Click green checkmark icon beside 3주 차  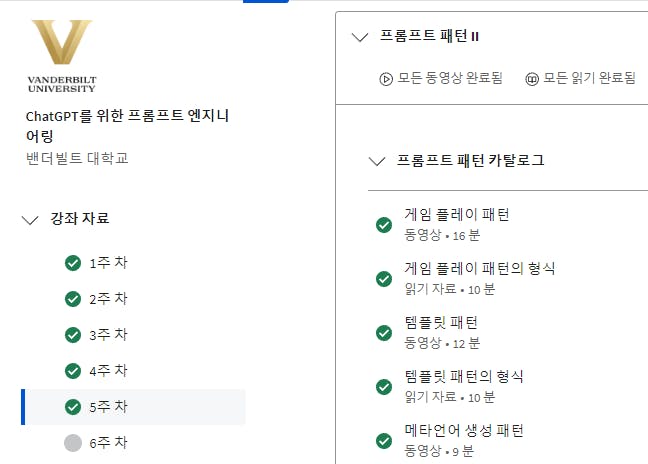(73, 335)
